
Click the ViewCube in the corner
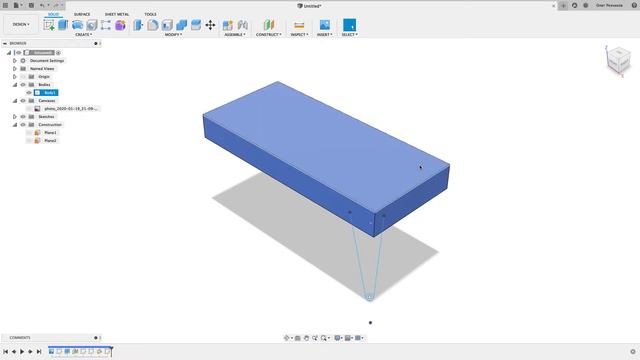619,60
